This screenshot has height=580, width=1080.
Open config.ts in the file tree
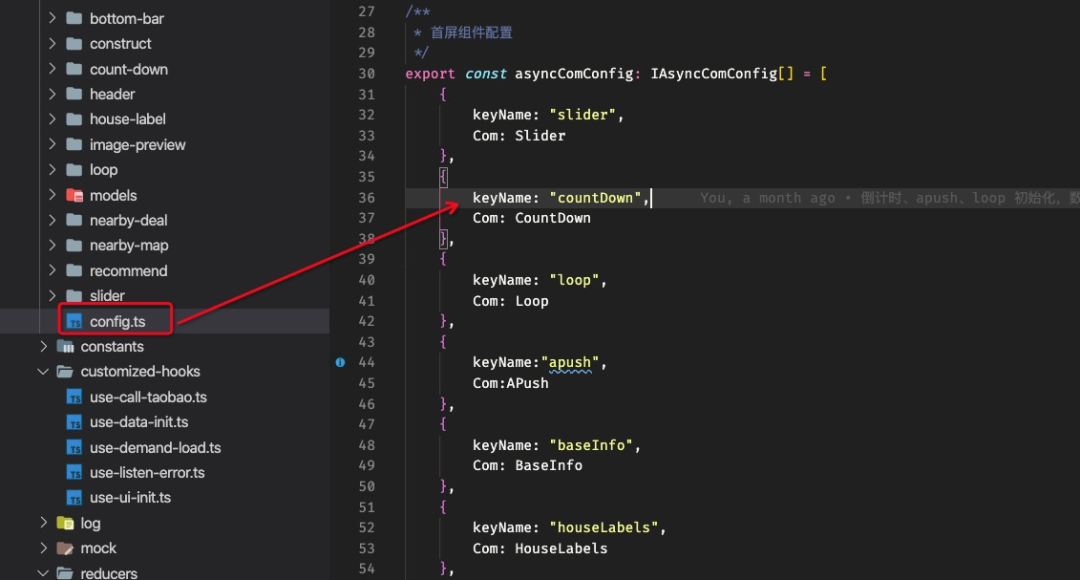(x=118, y=322)
